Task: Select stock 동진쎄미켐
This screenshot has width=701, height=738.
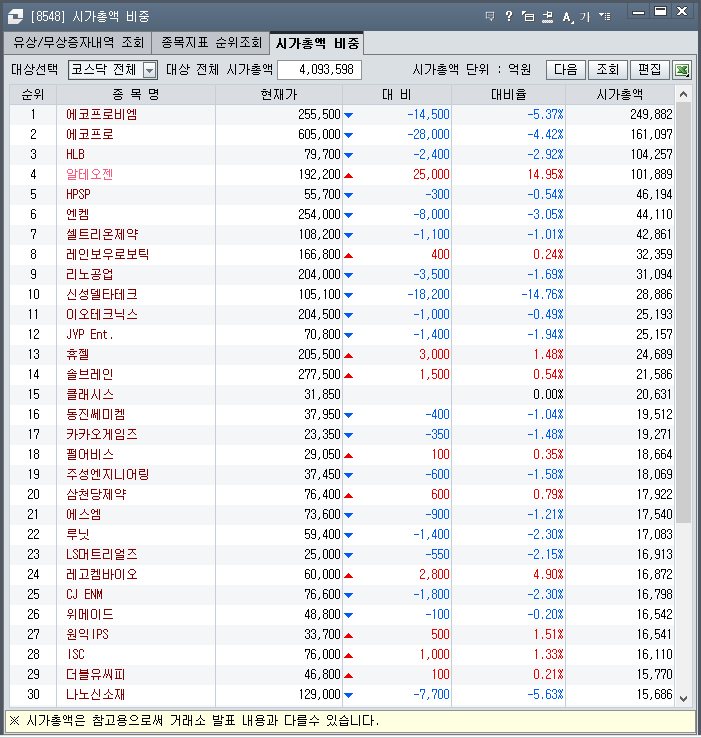Action: pyautogui.click(x=96, y=415)
